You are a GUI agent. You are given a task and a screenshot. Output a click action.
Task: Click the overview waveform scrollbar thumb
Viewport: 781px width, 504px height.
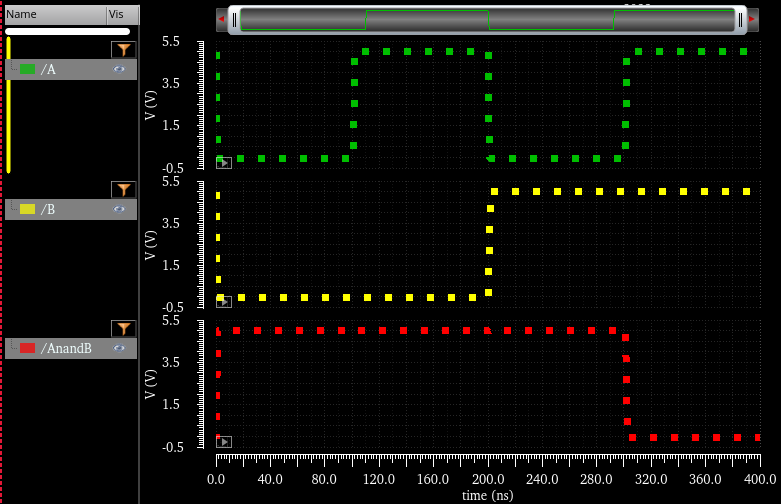pyautogui.click(x=488, y=20)
